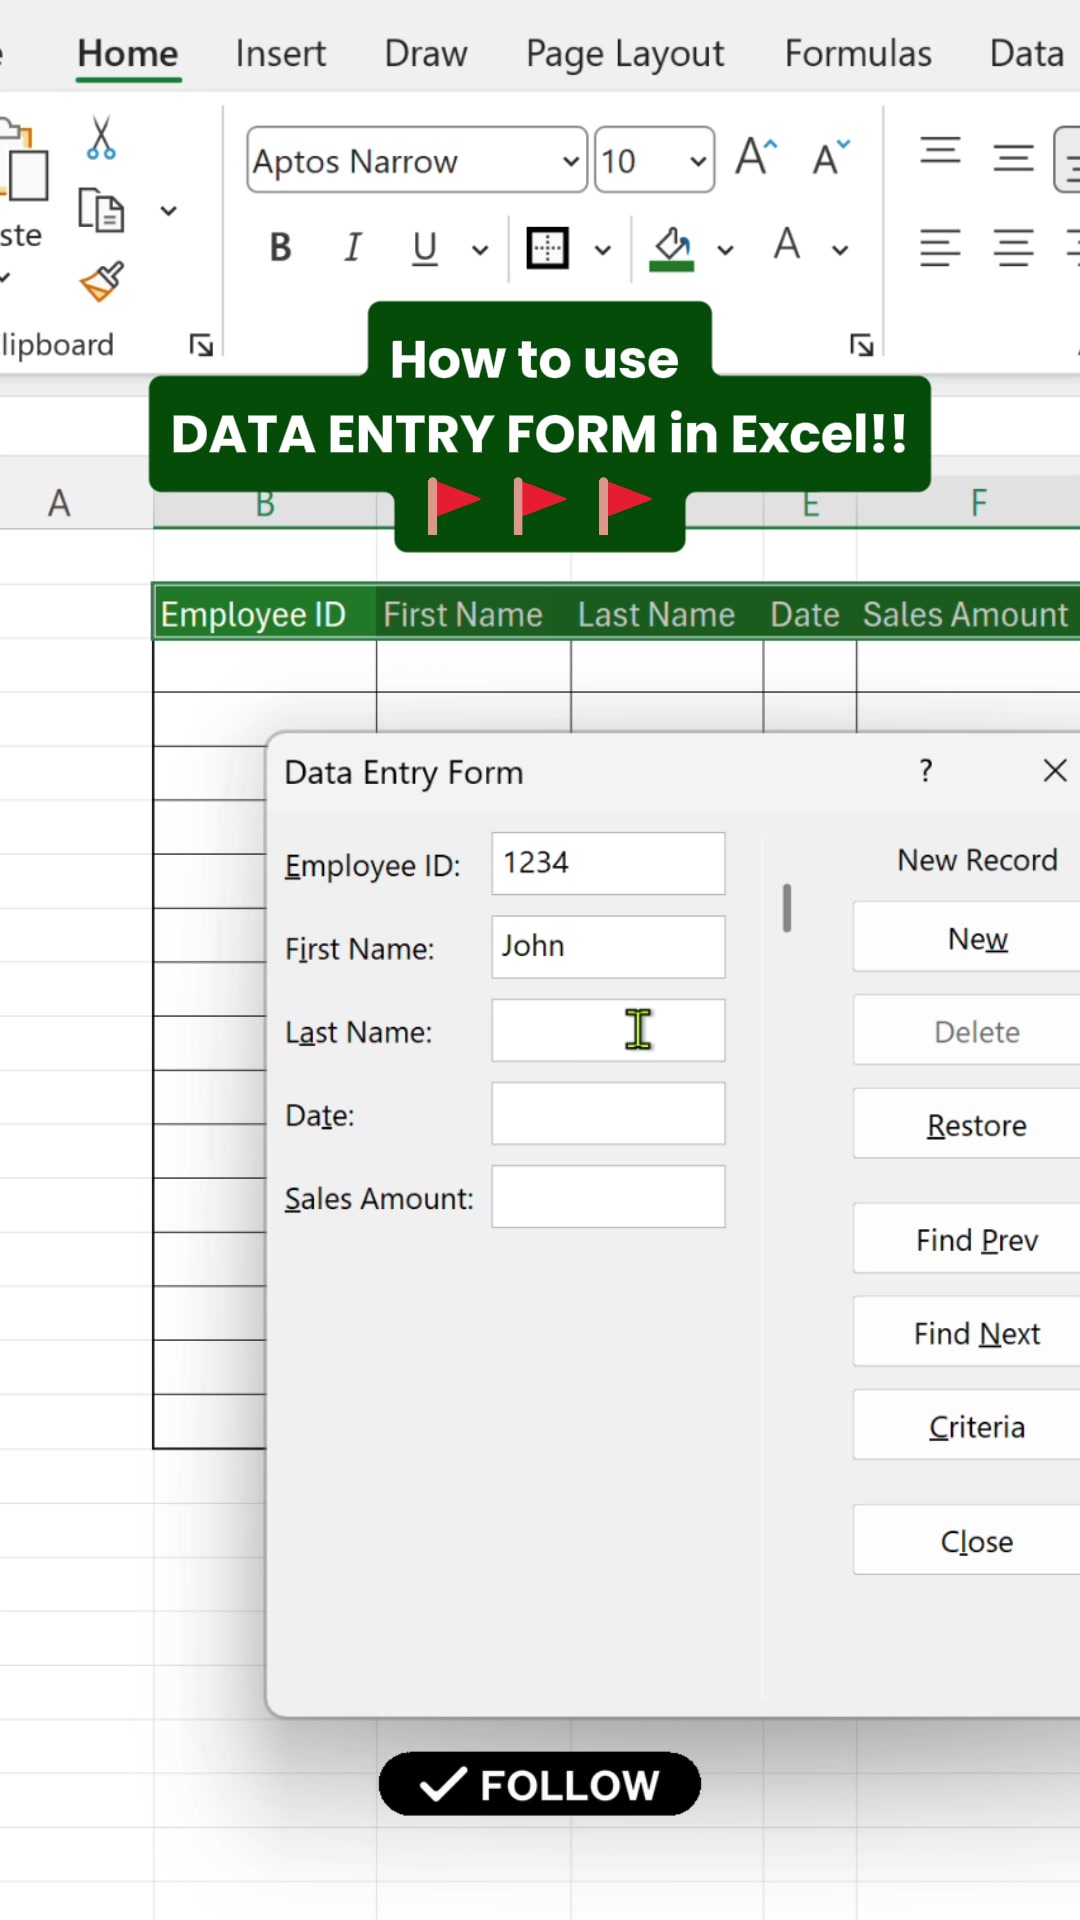The width and height of the screenshot is (1080, 1920).
Task: Click the Last Name input field
Action: 608,1030
